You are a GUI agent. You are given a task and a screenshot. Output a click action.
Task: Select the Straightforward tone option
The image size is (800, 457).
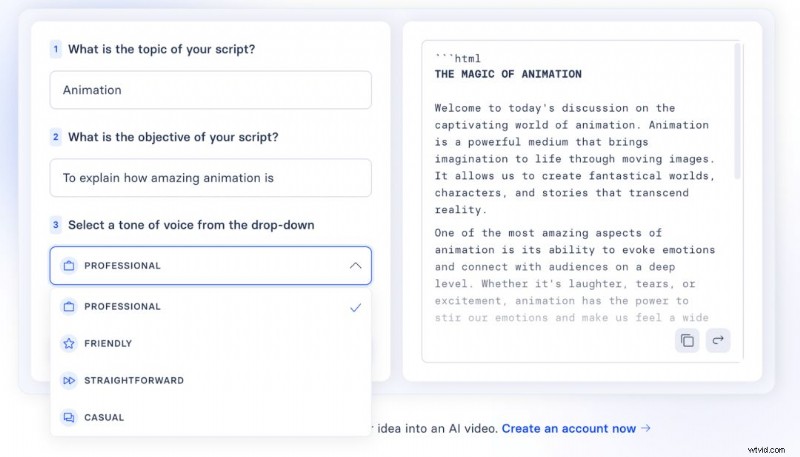211,380
